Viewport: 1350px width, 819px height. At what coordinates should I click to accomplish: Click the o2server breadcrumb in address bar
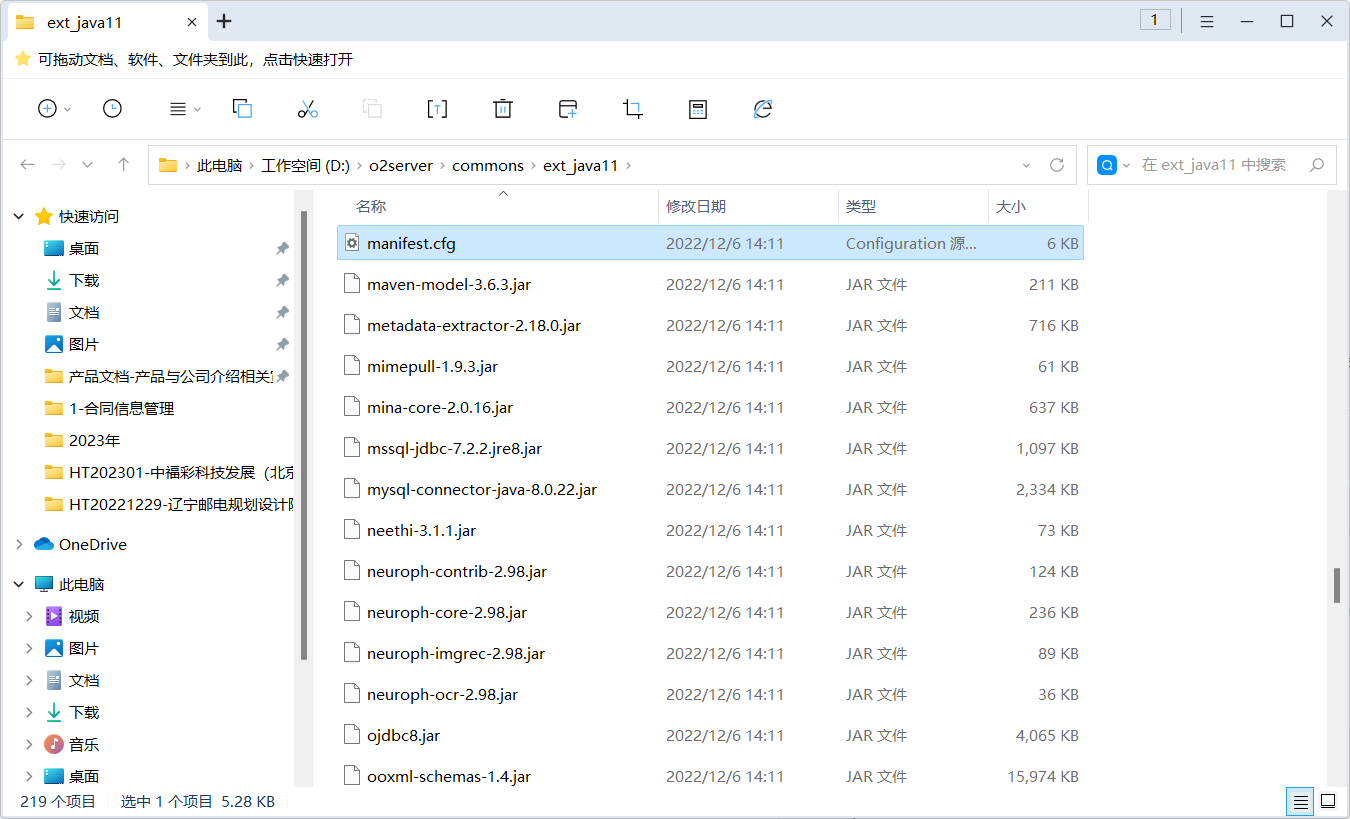[400, 165]
